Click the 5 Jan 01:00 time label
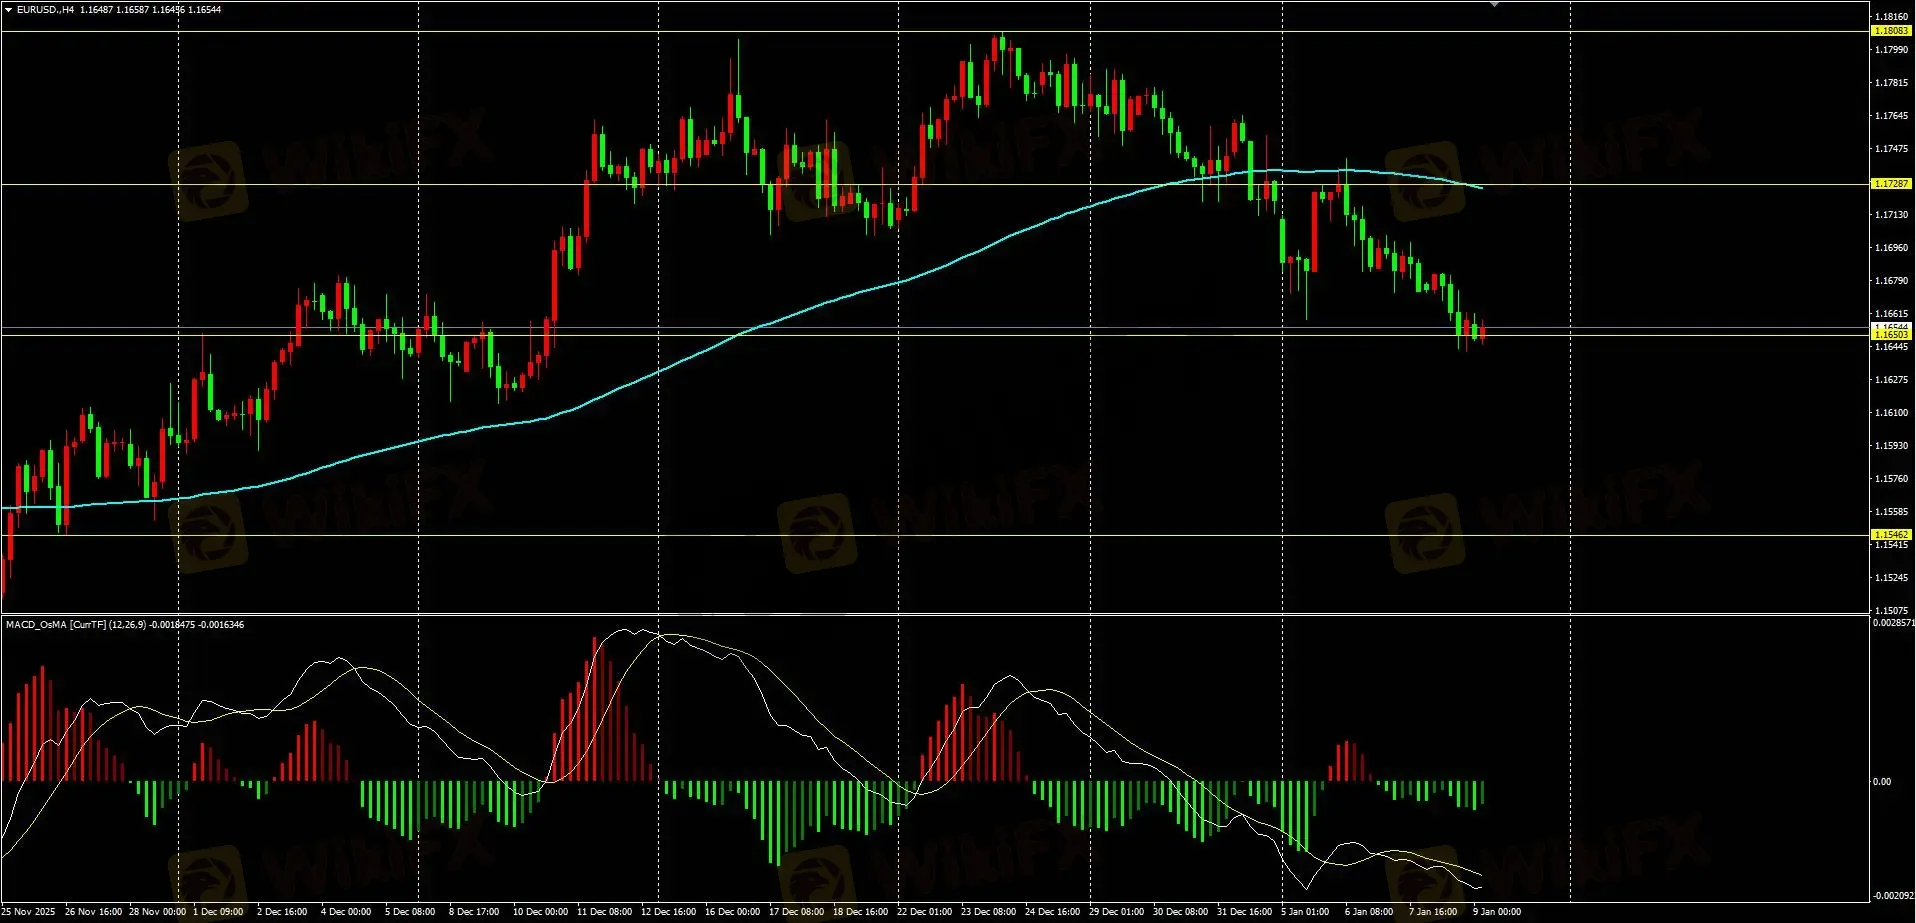Viewport: 1916px width, 923px height. [1306, 912]
